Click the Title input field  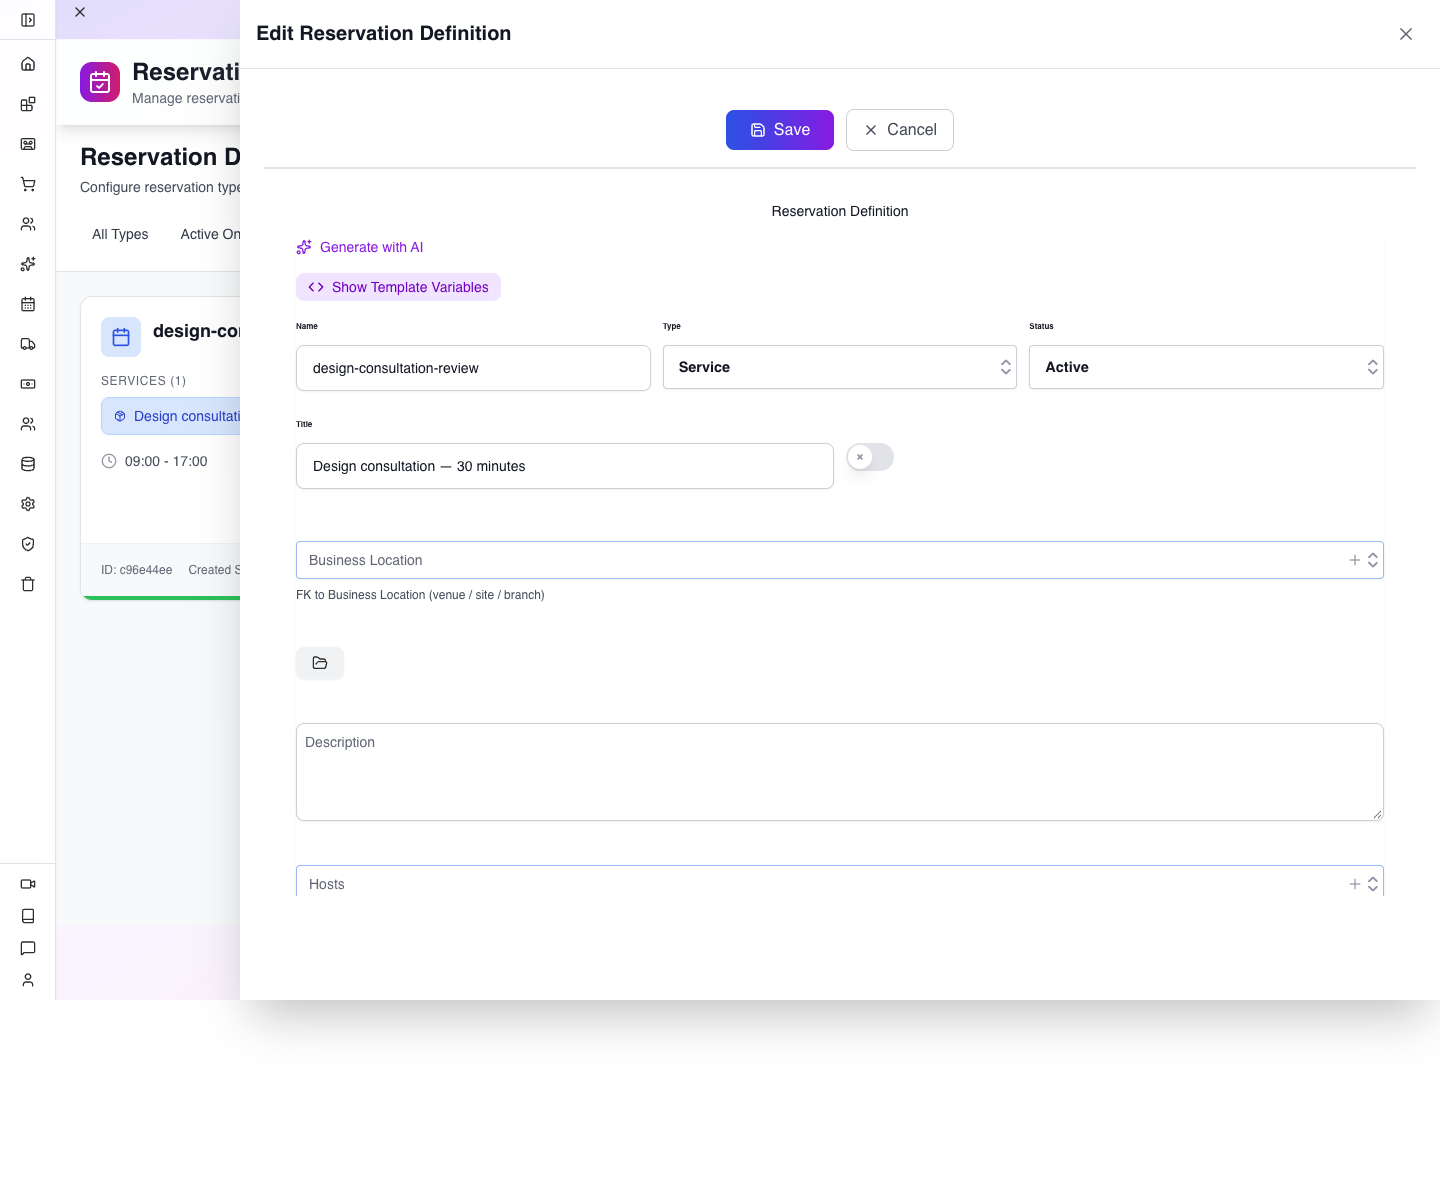[x=565, y=466]
